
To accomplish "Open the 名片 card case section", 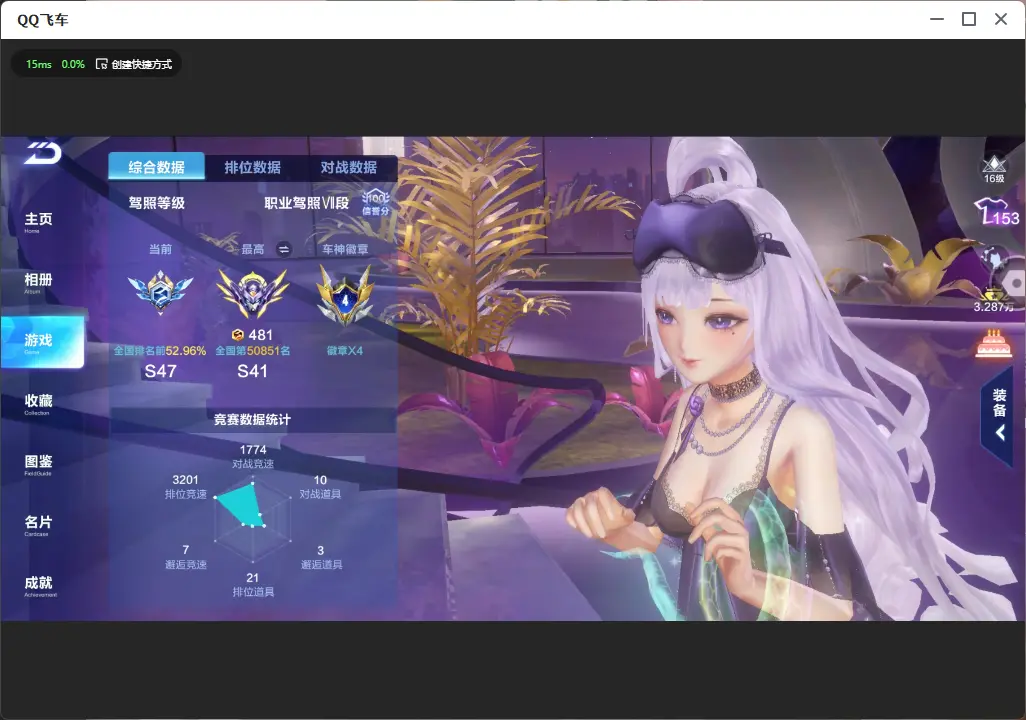I will pos(38,525).
